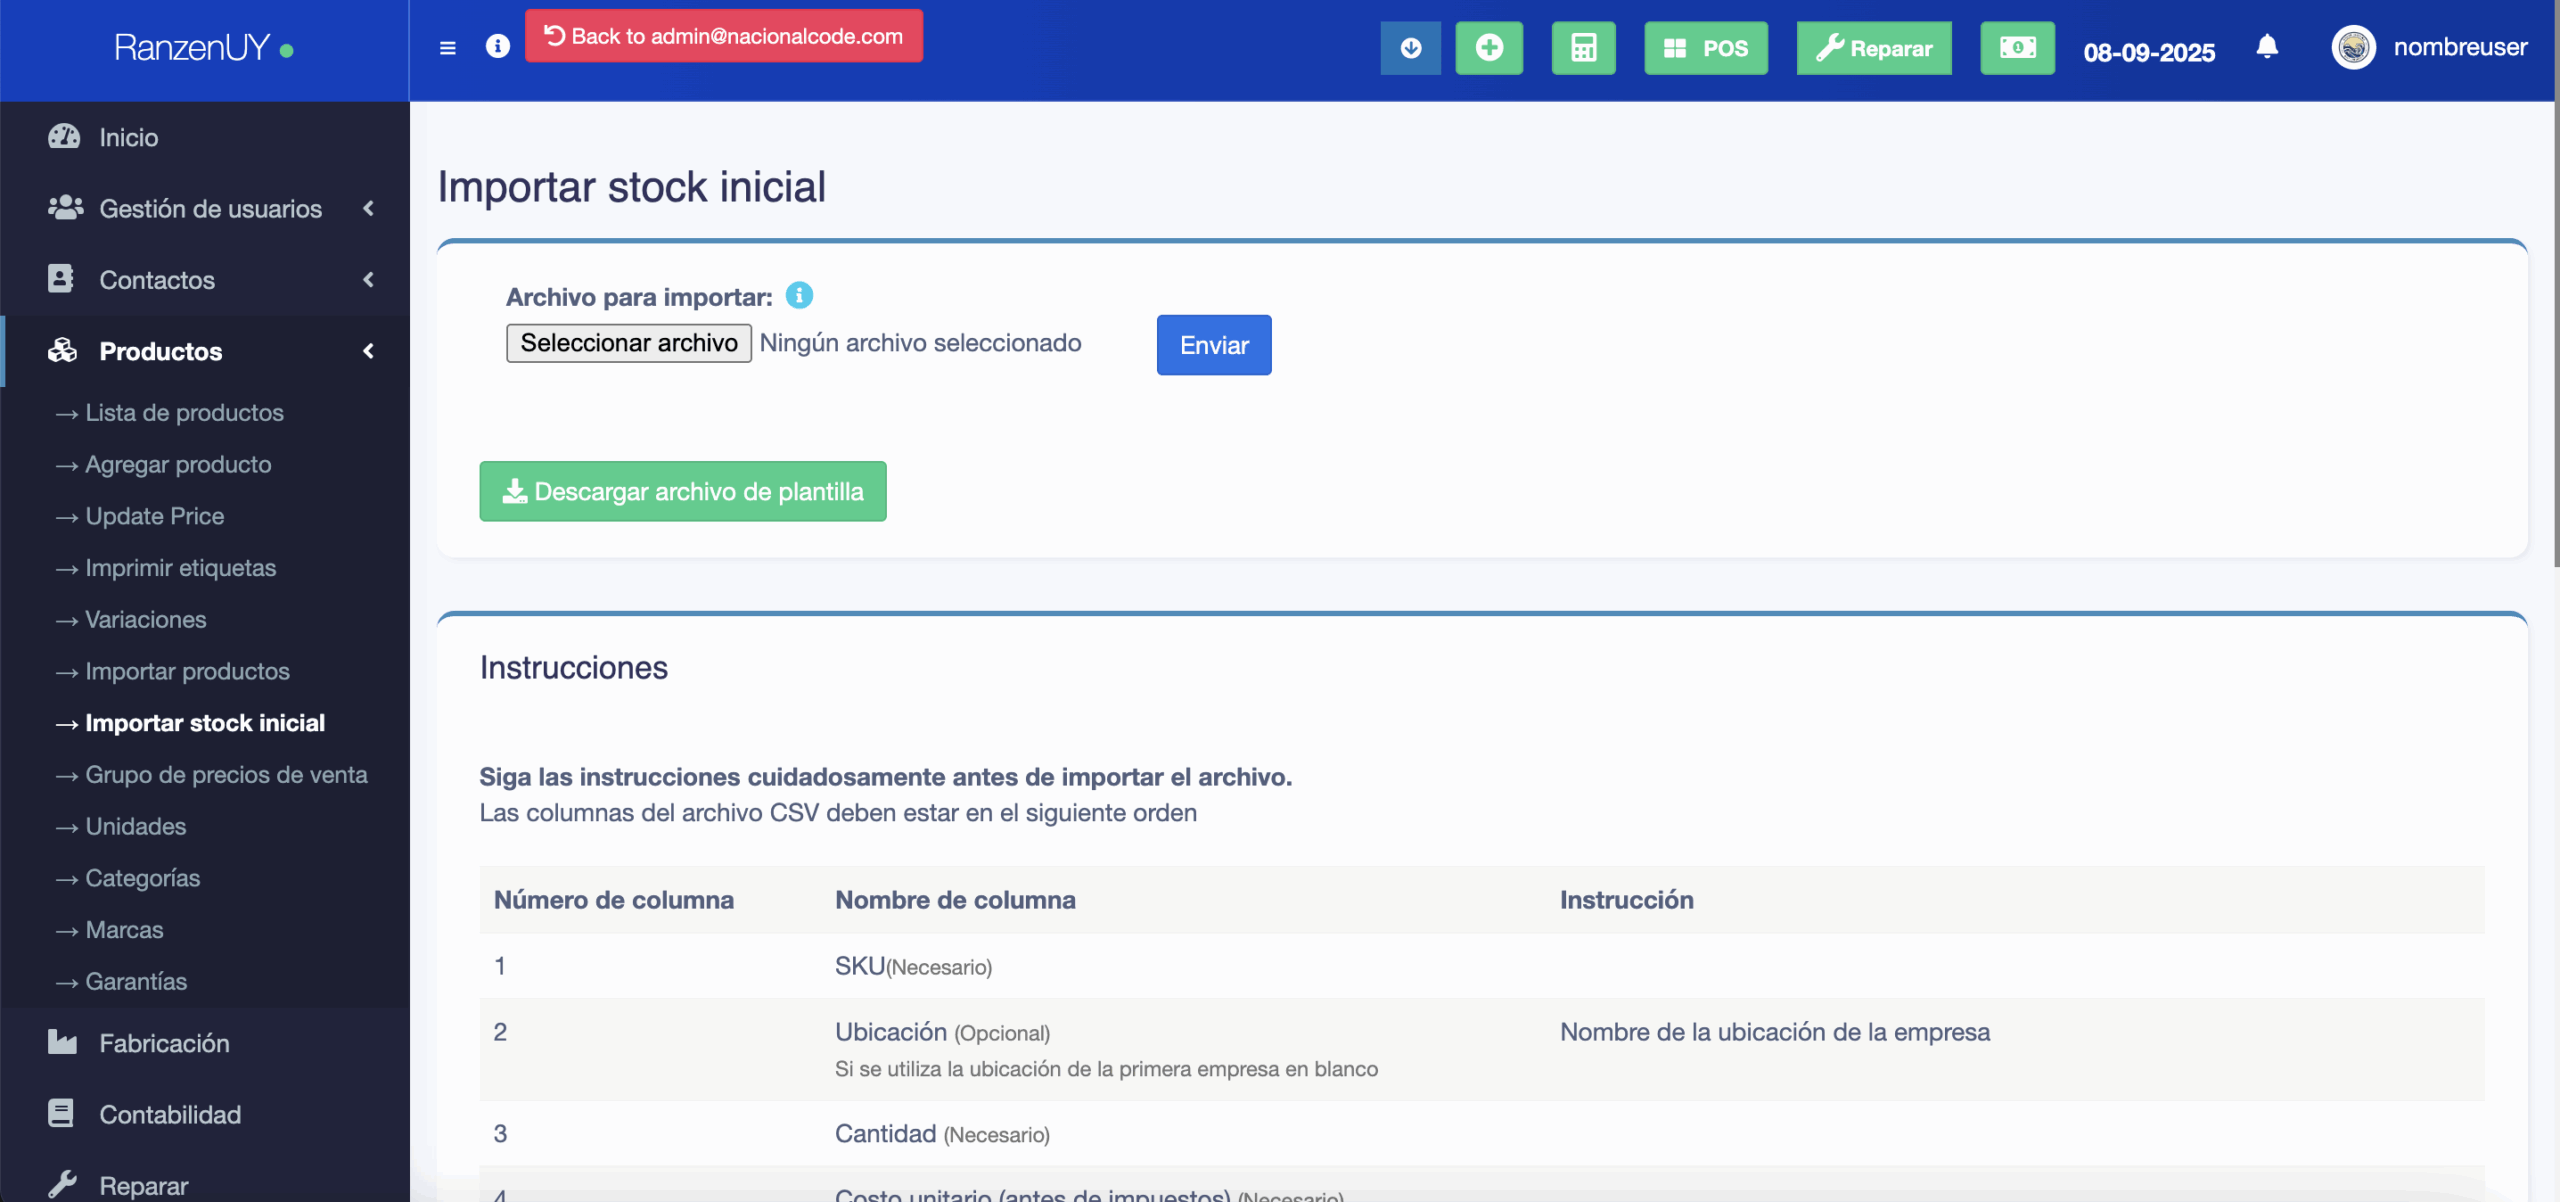The width and height of the screenshot is (2560, 1202).
Task: Click Descargar archivo de plantilla button
Action: (682, 491)
